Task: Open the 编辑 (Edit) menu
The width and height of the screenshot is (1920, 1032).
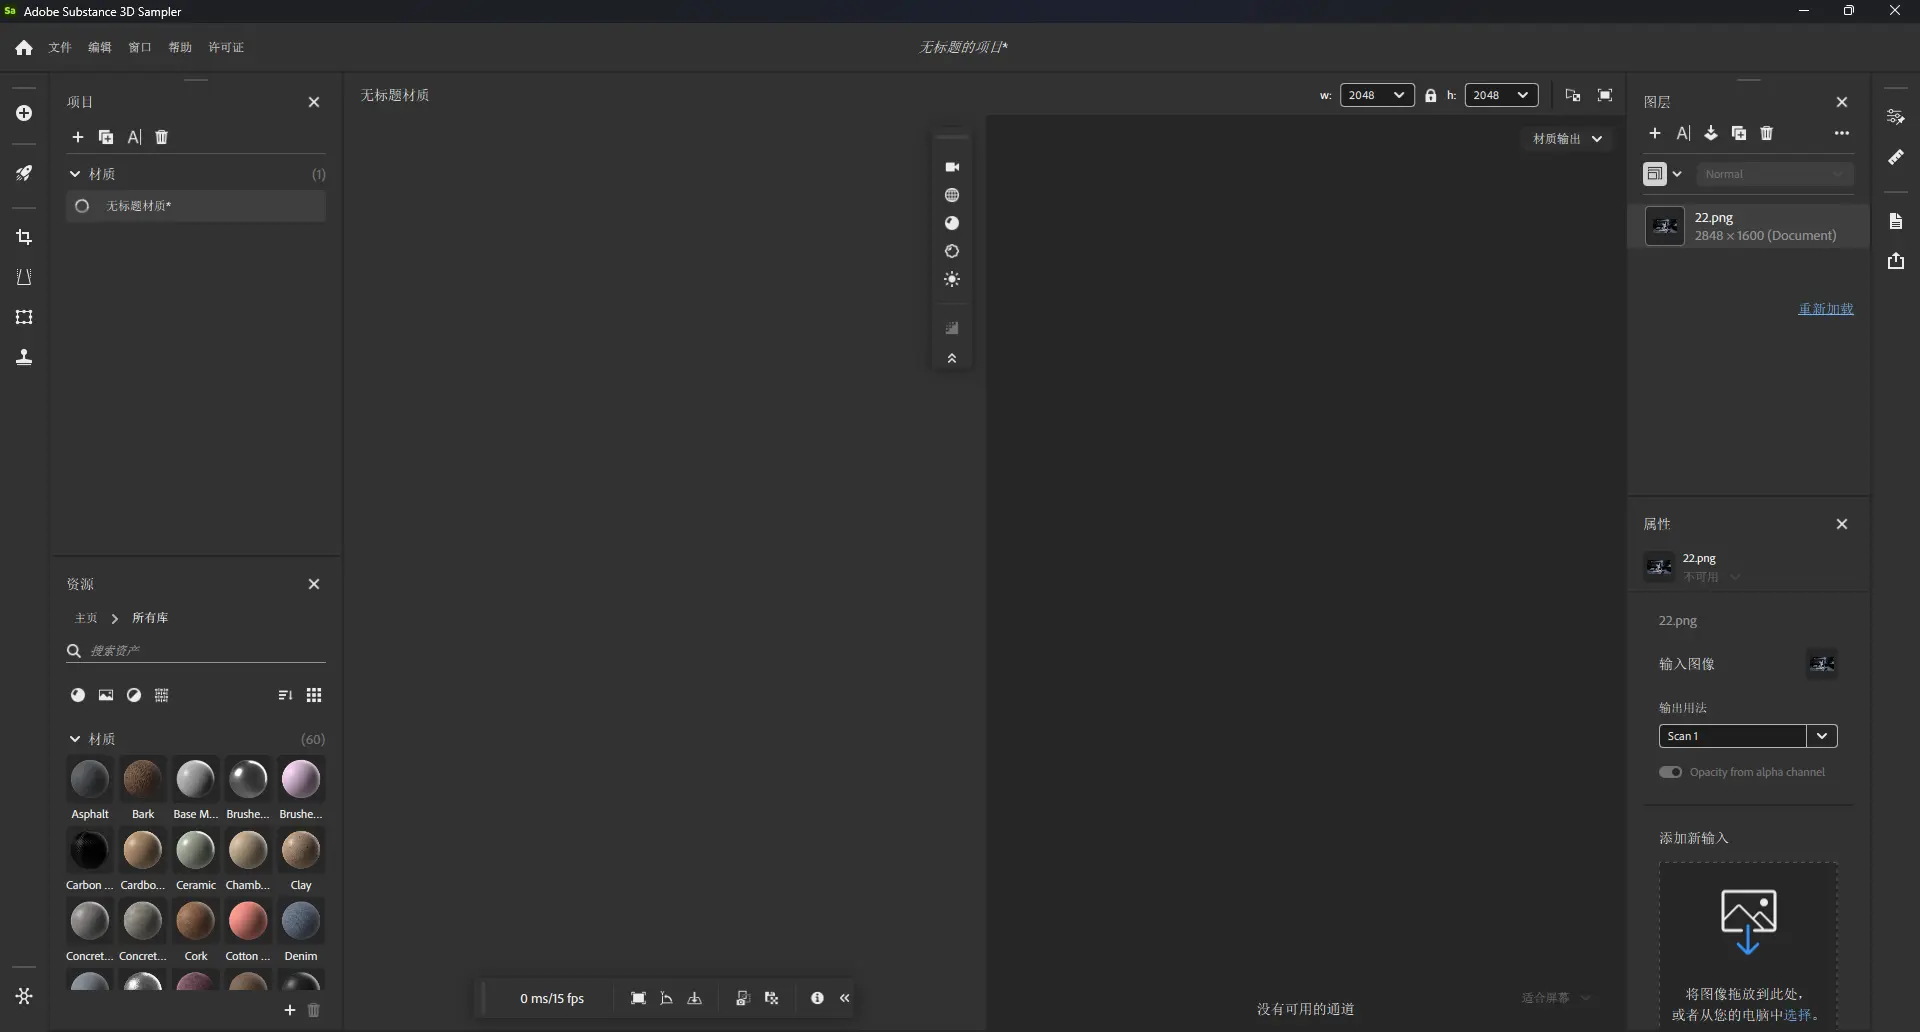Action: click(x=100, y=48)
